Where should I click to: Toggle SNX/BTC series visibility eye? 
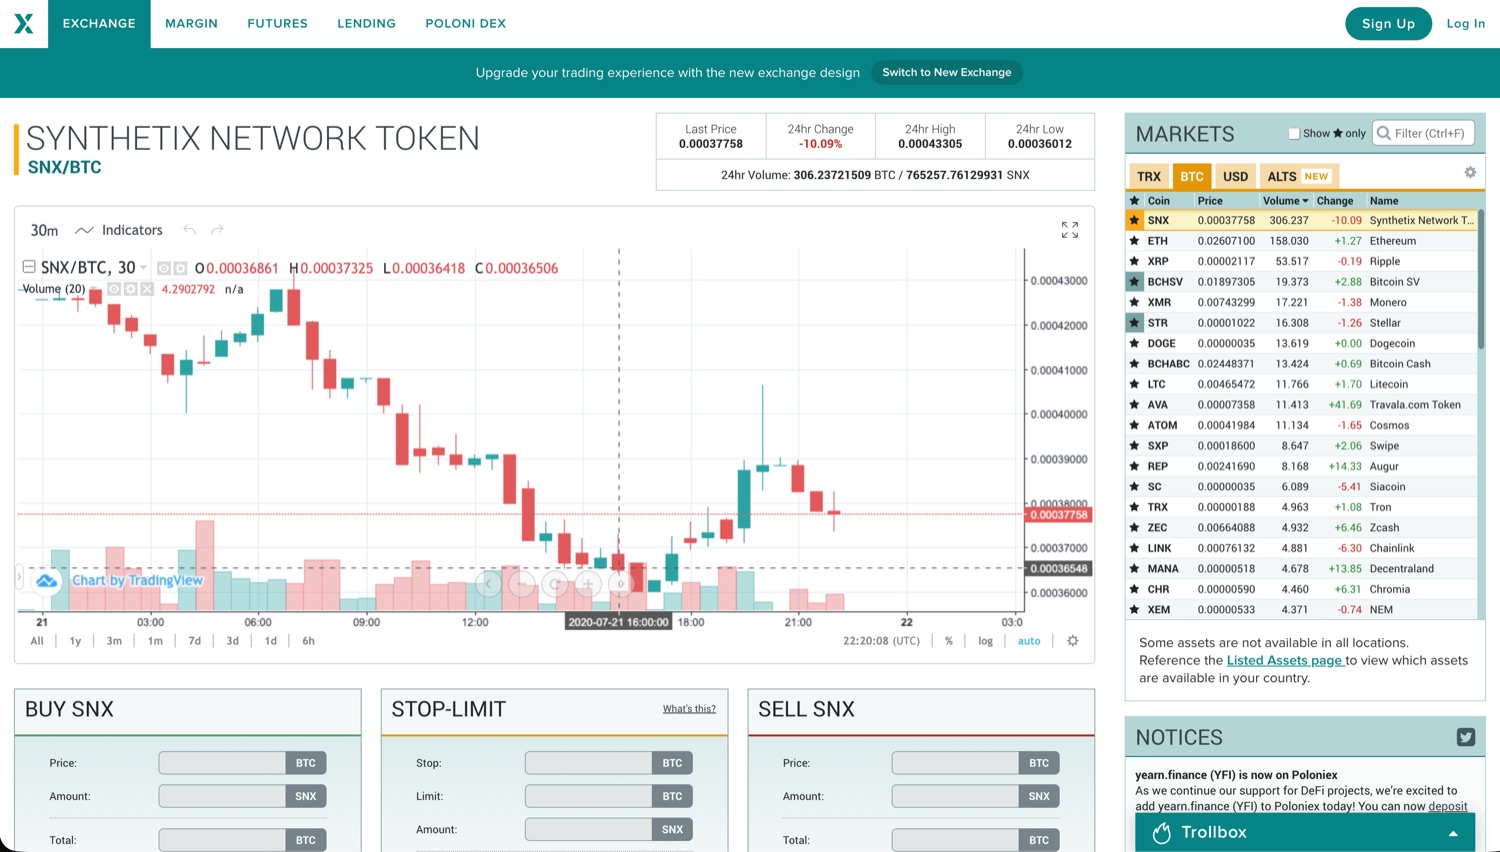pos(163,268)
